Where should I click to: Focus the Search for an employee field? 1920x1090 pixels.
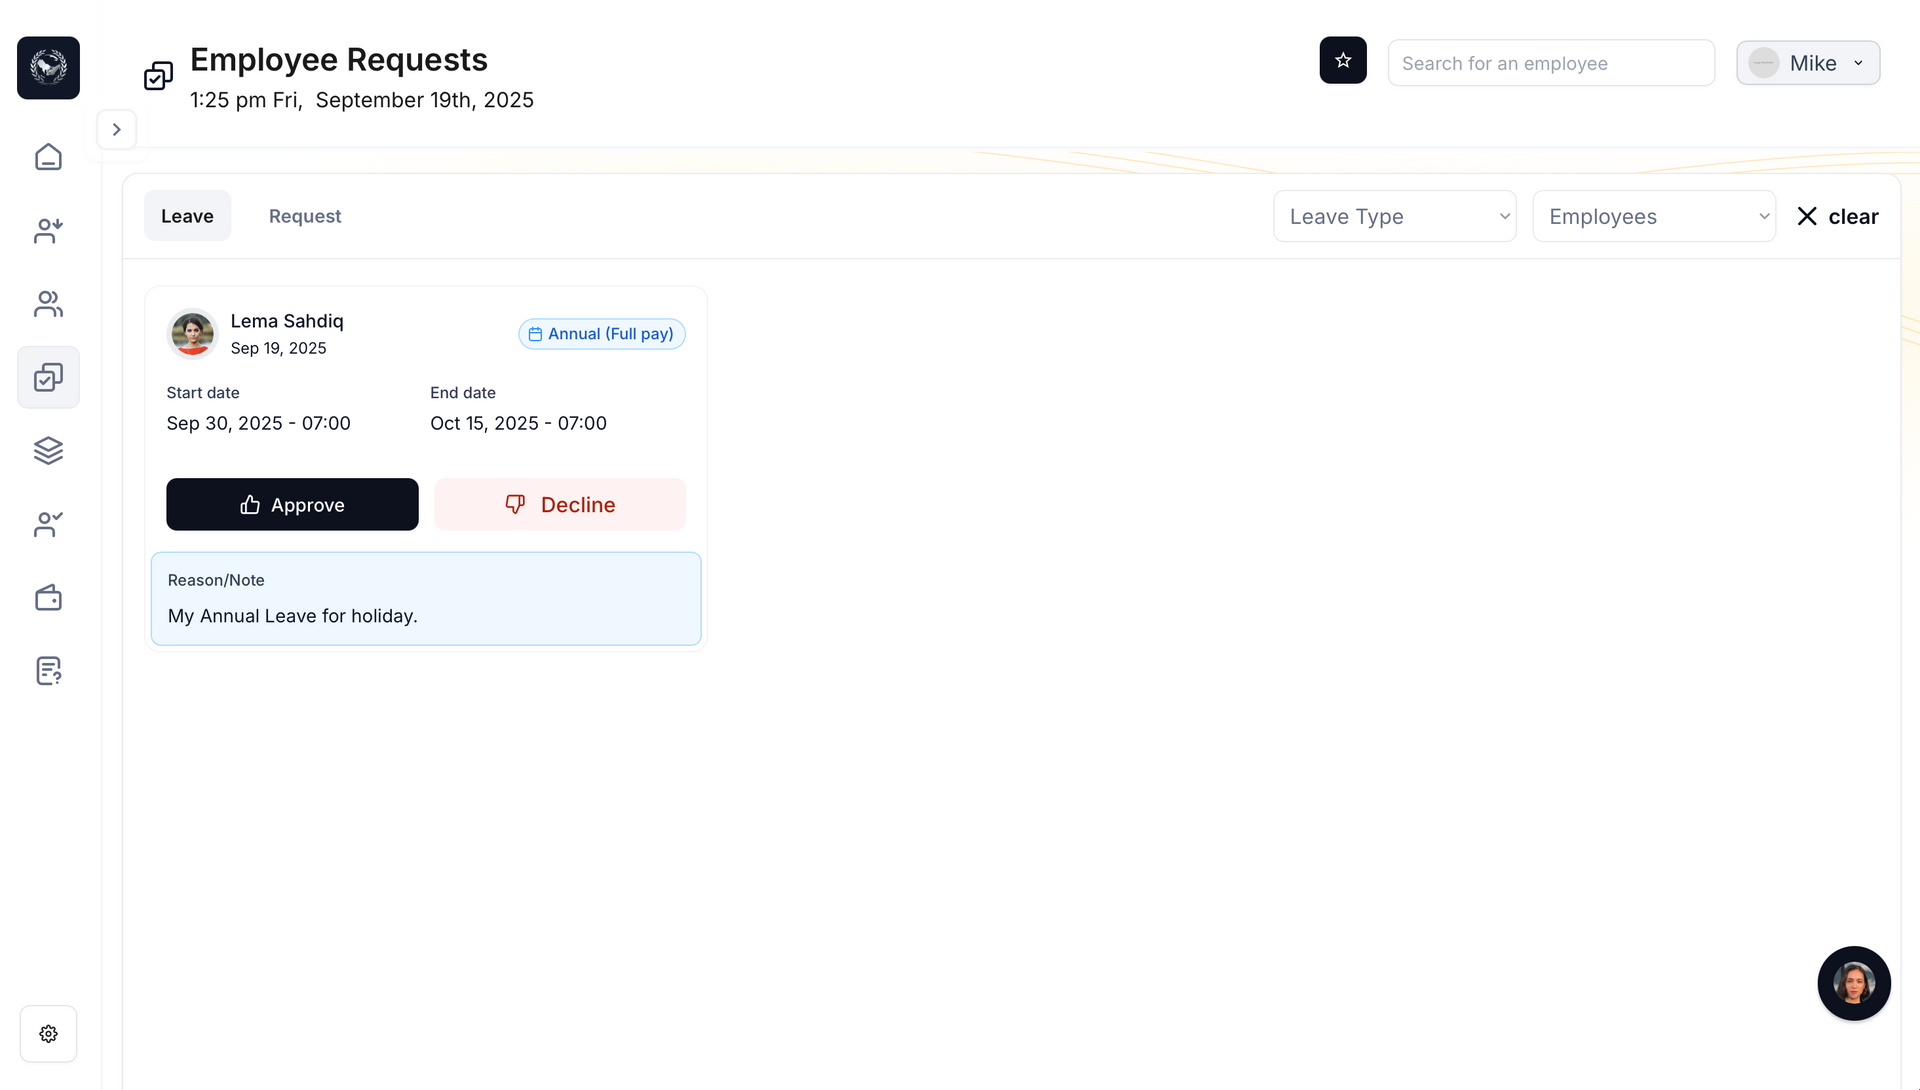point(1551,63)
